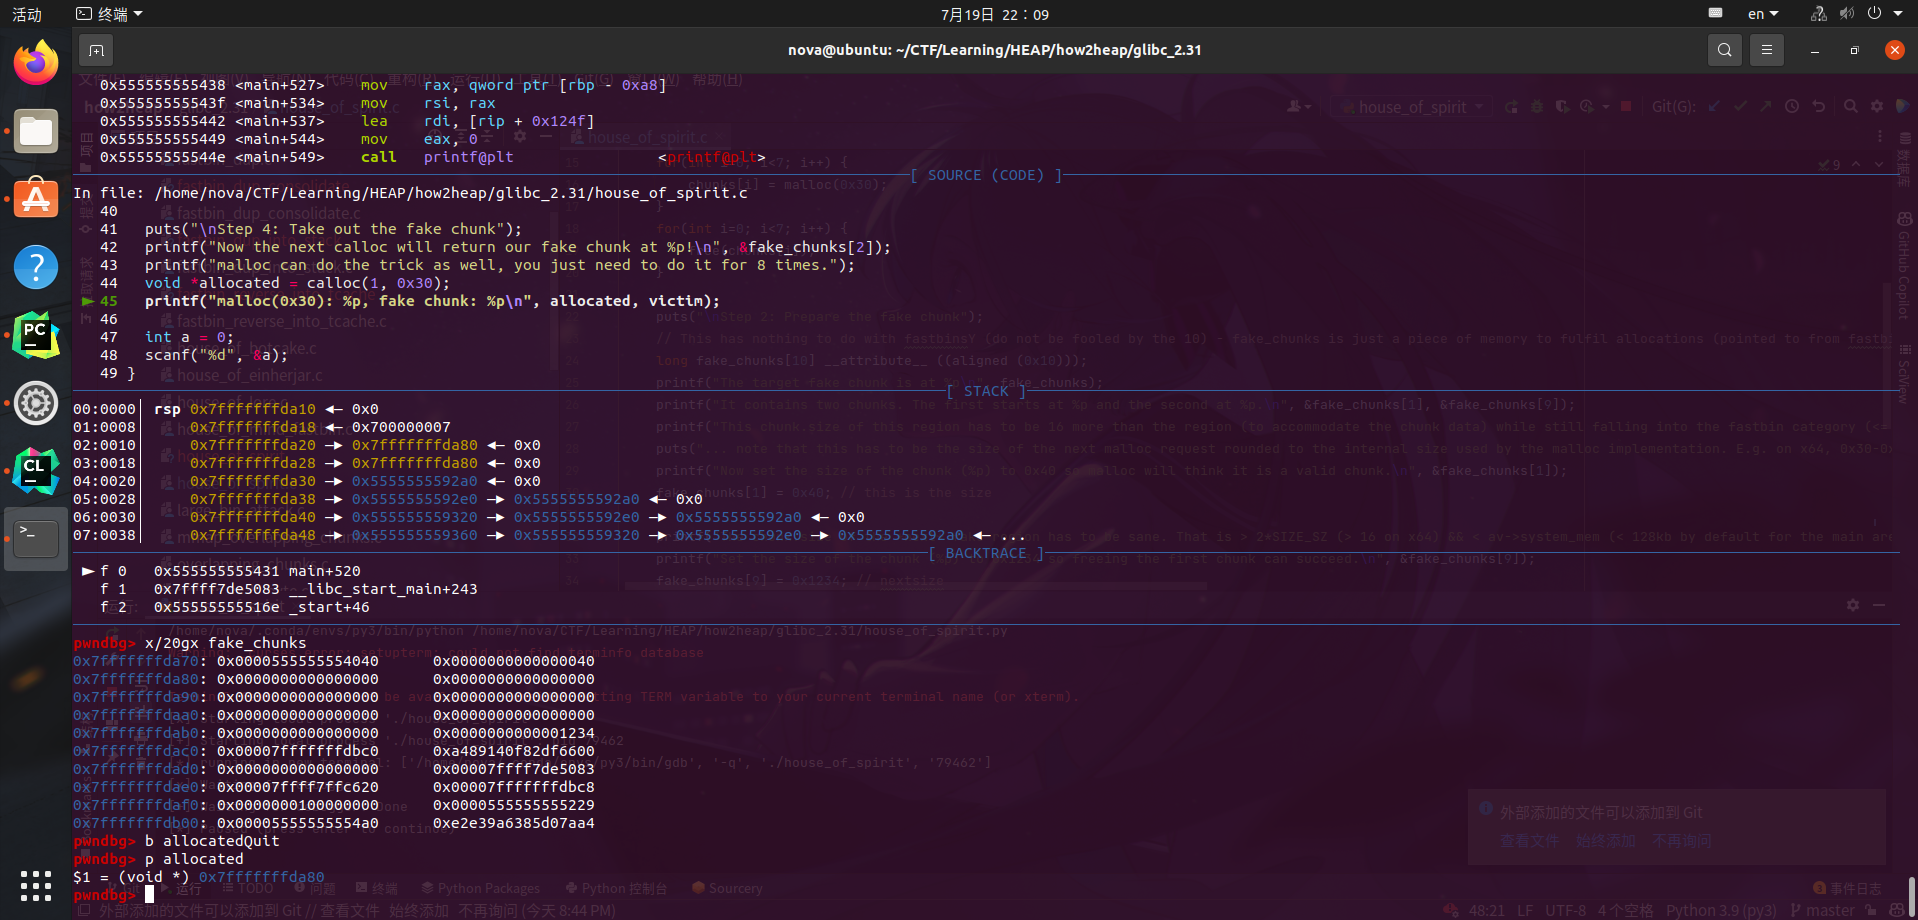Expand the en input source dropdown
Viewport: 1918px width, 920px height.
tap(1762, 14)
